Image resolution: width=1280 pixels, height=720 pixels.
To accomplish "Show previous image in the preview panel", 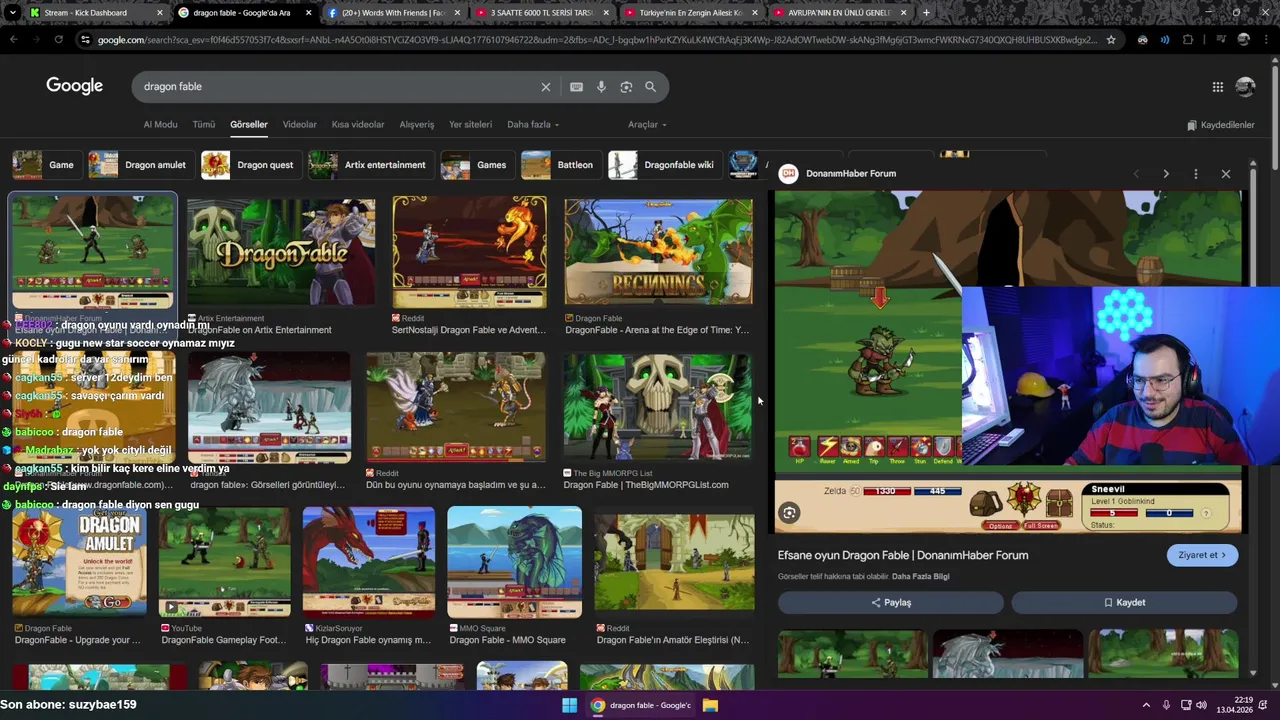I will pos(1136,174).
